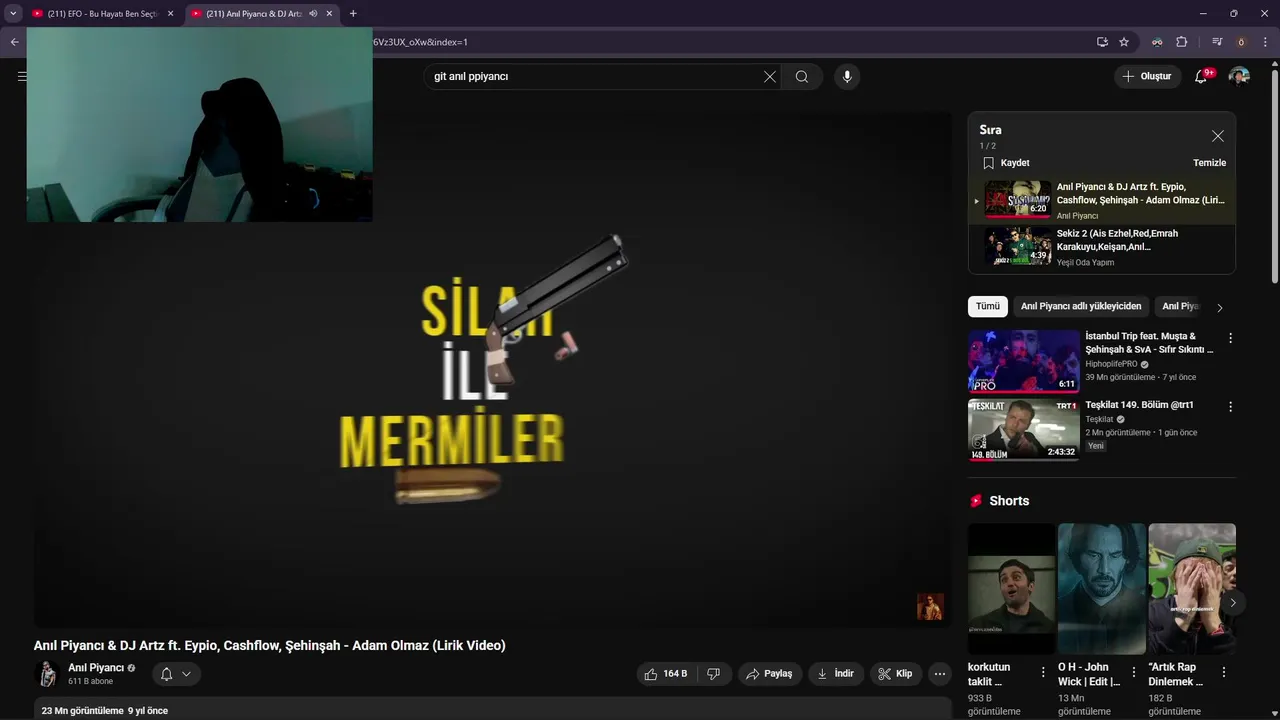This screenshot has width=1280, height=720.
Task: Share the video with Paylaş
Action: coord(769,674)
